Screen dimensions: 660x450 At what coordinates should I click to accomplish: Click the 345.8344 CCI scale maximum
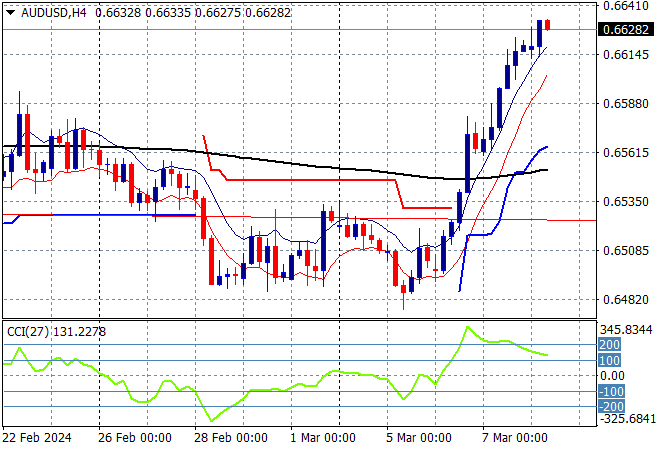628,329
